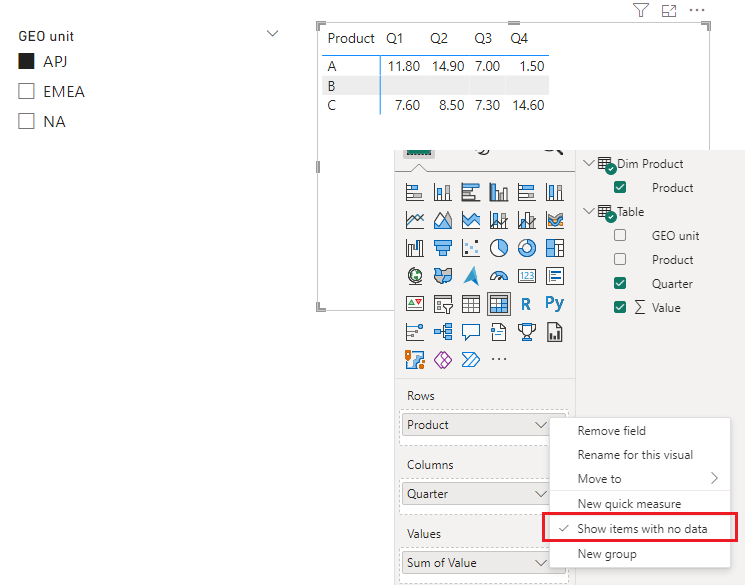750x585 pixels.
Task: Open filters icon on the matrix visual
Action: 640,10
